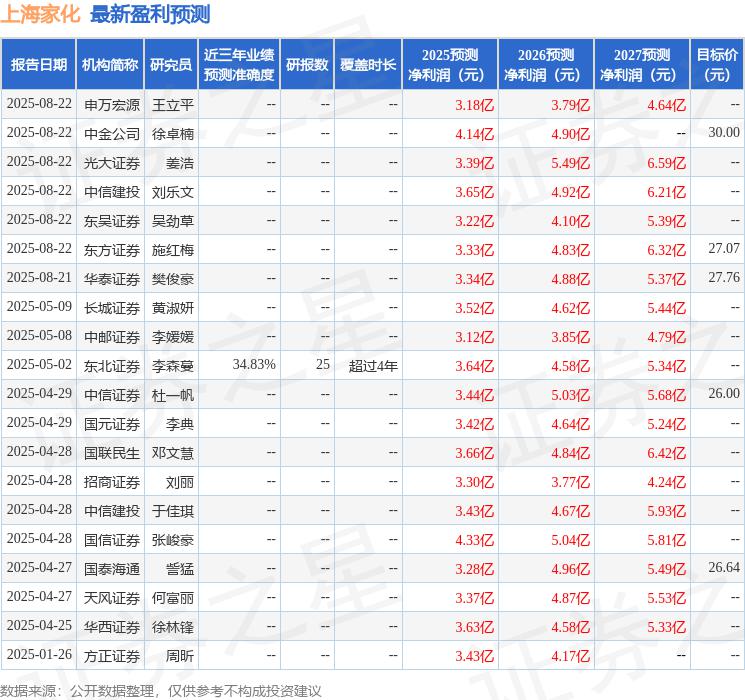Select institution 华泰证券

112,278
